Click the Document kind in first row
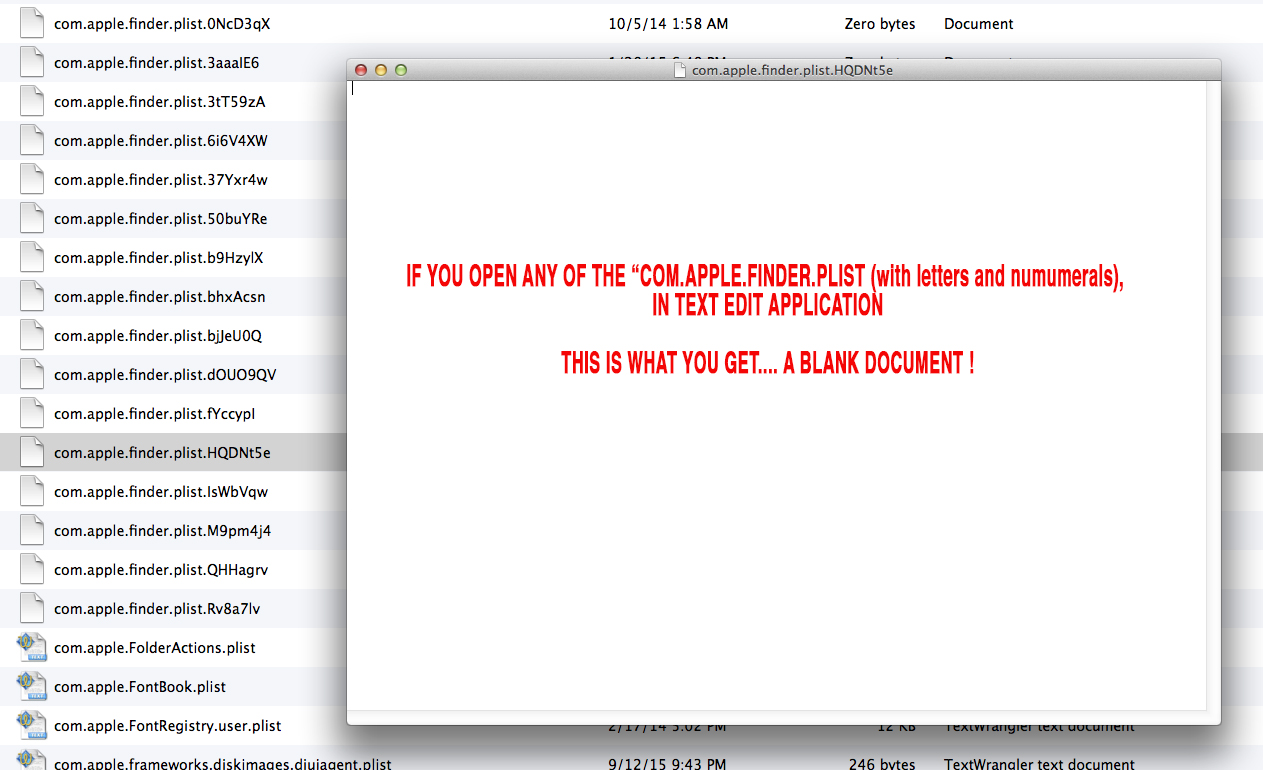The width and height of the screenshot is (1263, 770). 979,24
